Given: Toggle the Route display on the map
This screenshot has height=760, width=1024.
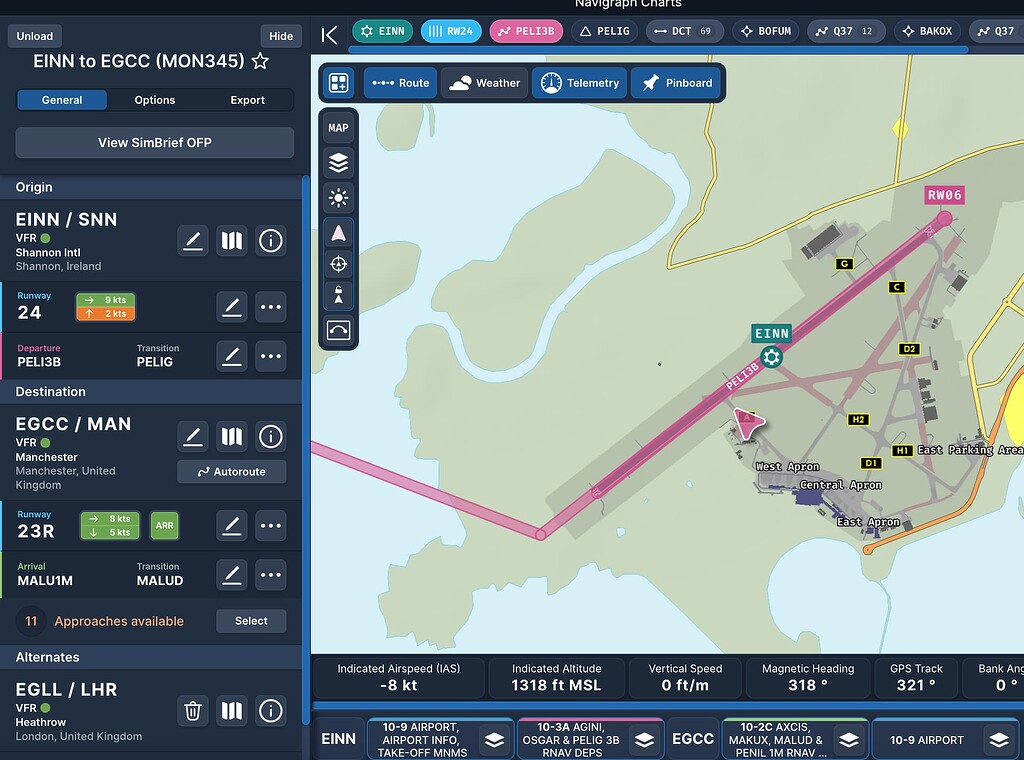Looking at the screenshot, I should pyautogui.click(x=400, y=83).
